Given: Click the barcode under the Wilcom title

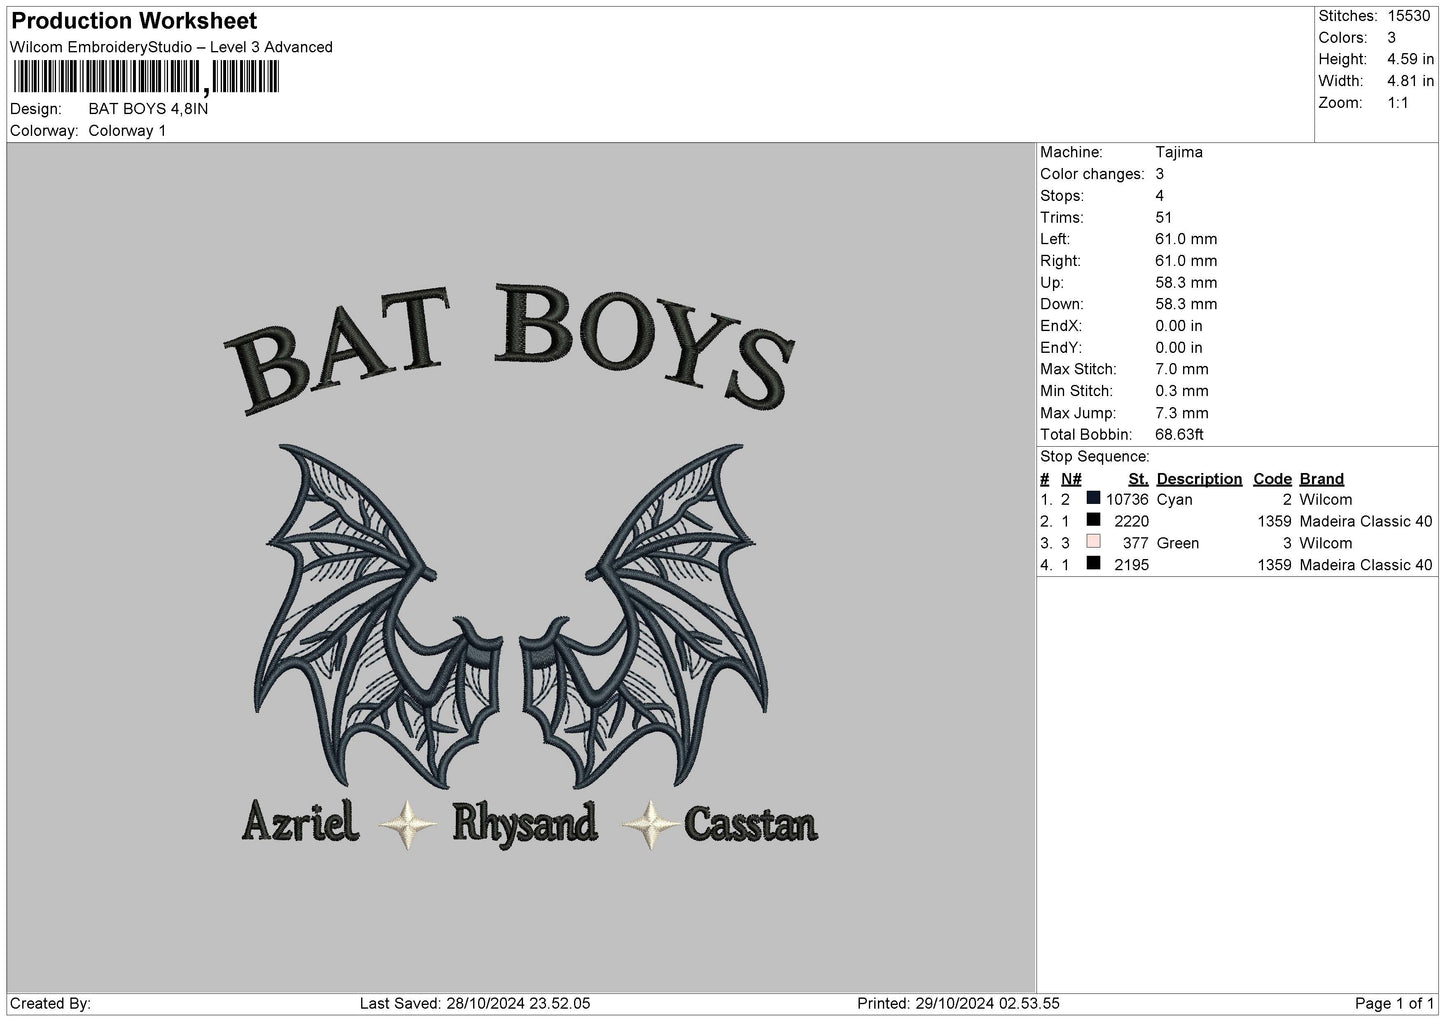Looking at the screenshot, I should coord(146,77).
